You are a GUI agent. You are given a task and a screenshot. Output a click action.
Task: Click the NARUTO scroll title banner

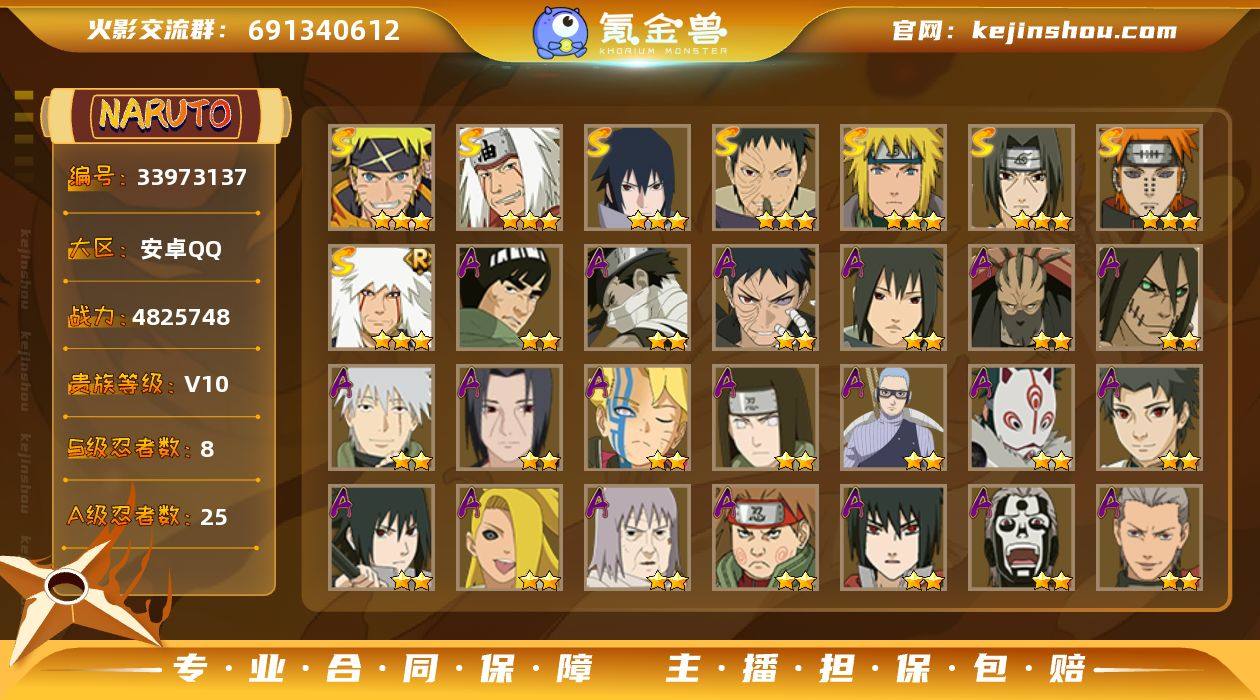(166, 115)
